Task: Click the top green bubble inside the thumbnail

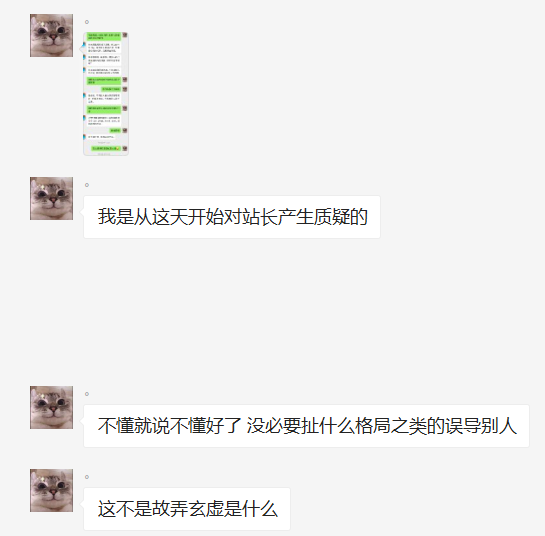Action: click(104, 36)
